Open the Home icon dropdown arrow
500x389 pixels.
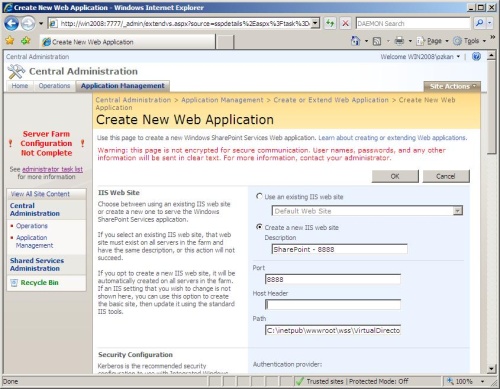[x=366, y=41]
